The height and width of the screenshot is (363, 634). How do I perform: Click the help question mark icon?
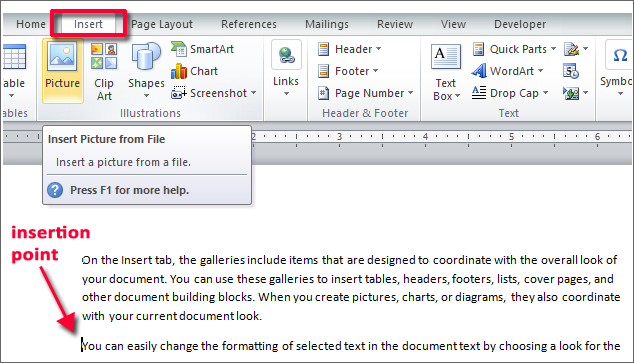[x=55, y=190]
